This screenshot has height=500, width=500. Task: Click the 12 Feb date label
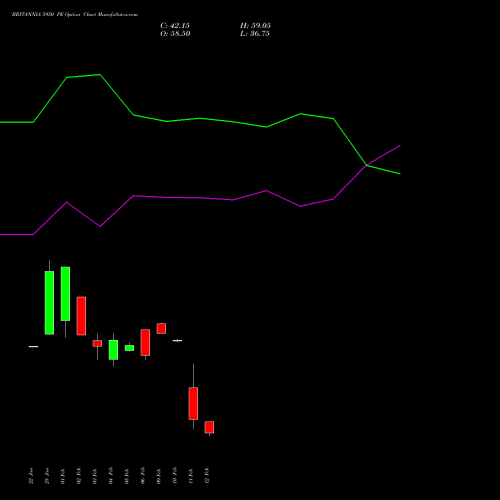click(x=207, y=476)
